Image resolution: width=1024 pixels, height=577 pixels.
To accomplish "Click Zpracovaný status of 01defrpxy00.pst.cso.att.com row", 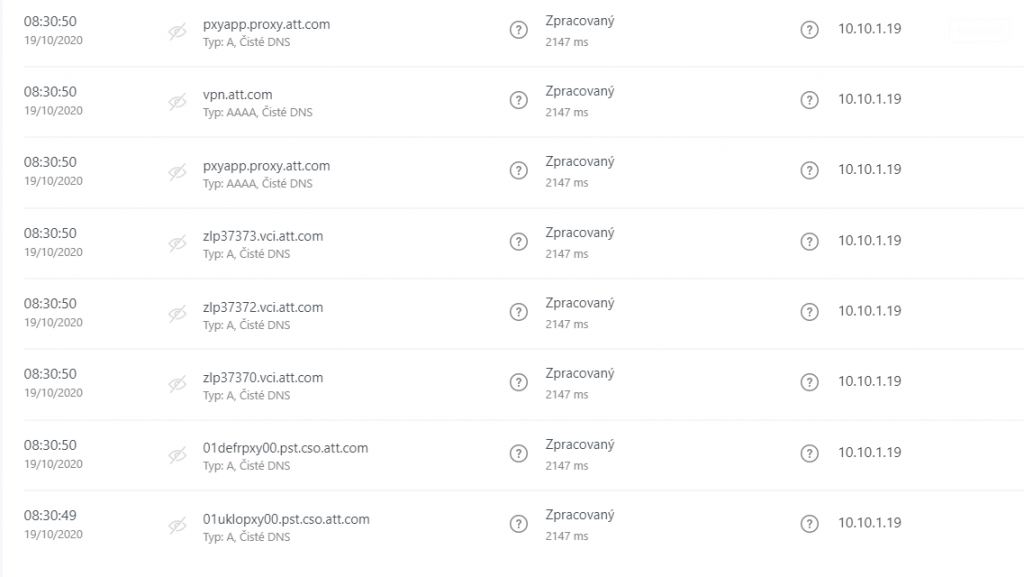I will point(580,444).
